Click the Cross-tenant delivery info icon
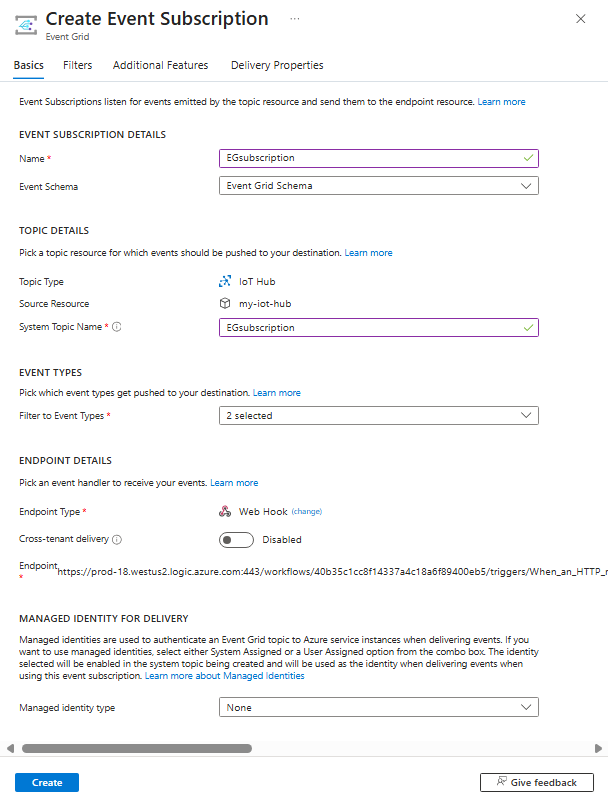 (117, 539)
